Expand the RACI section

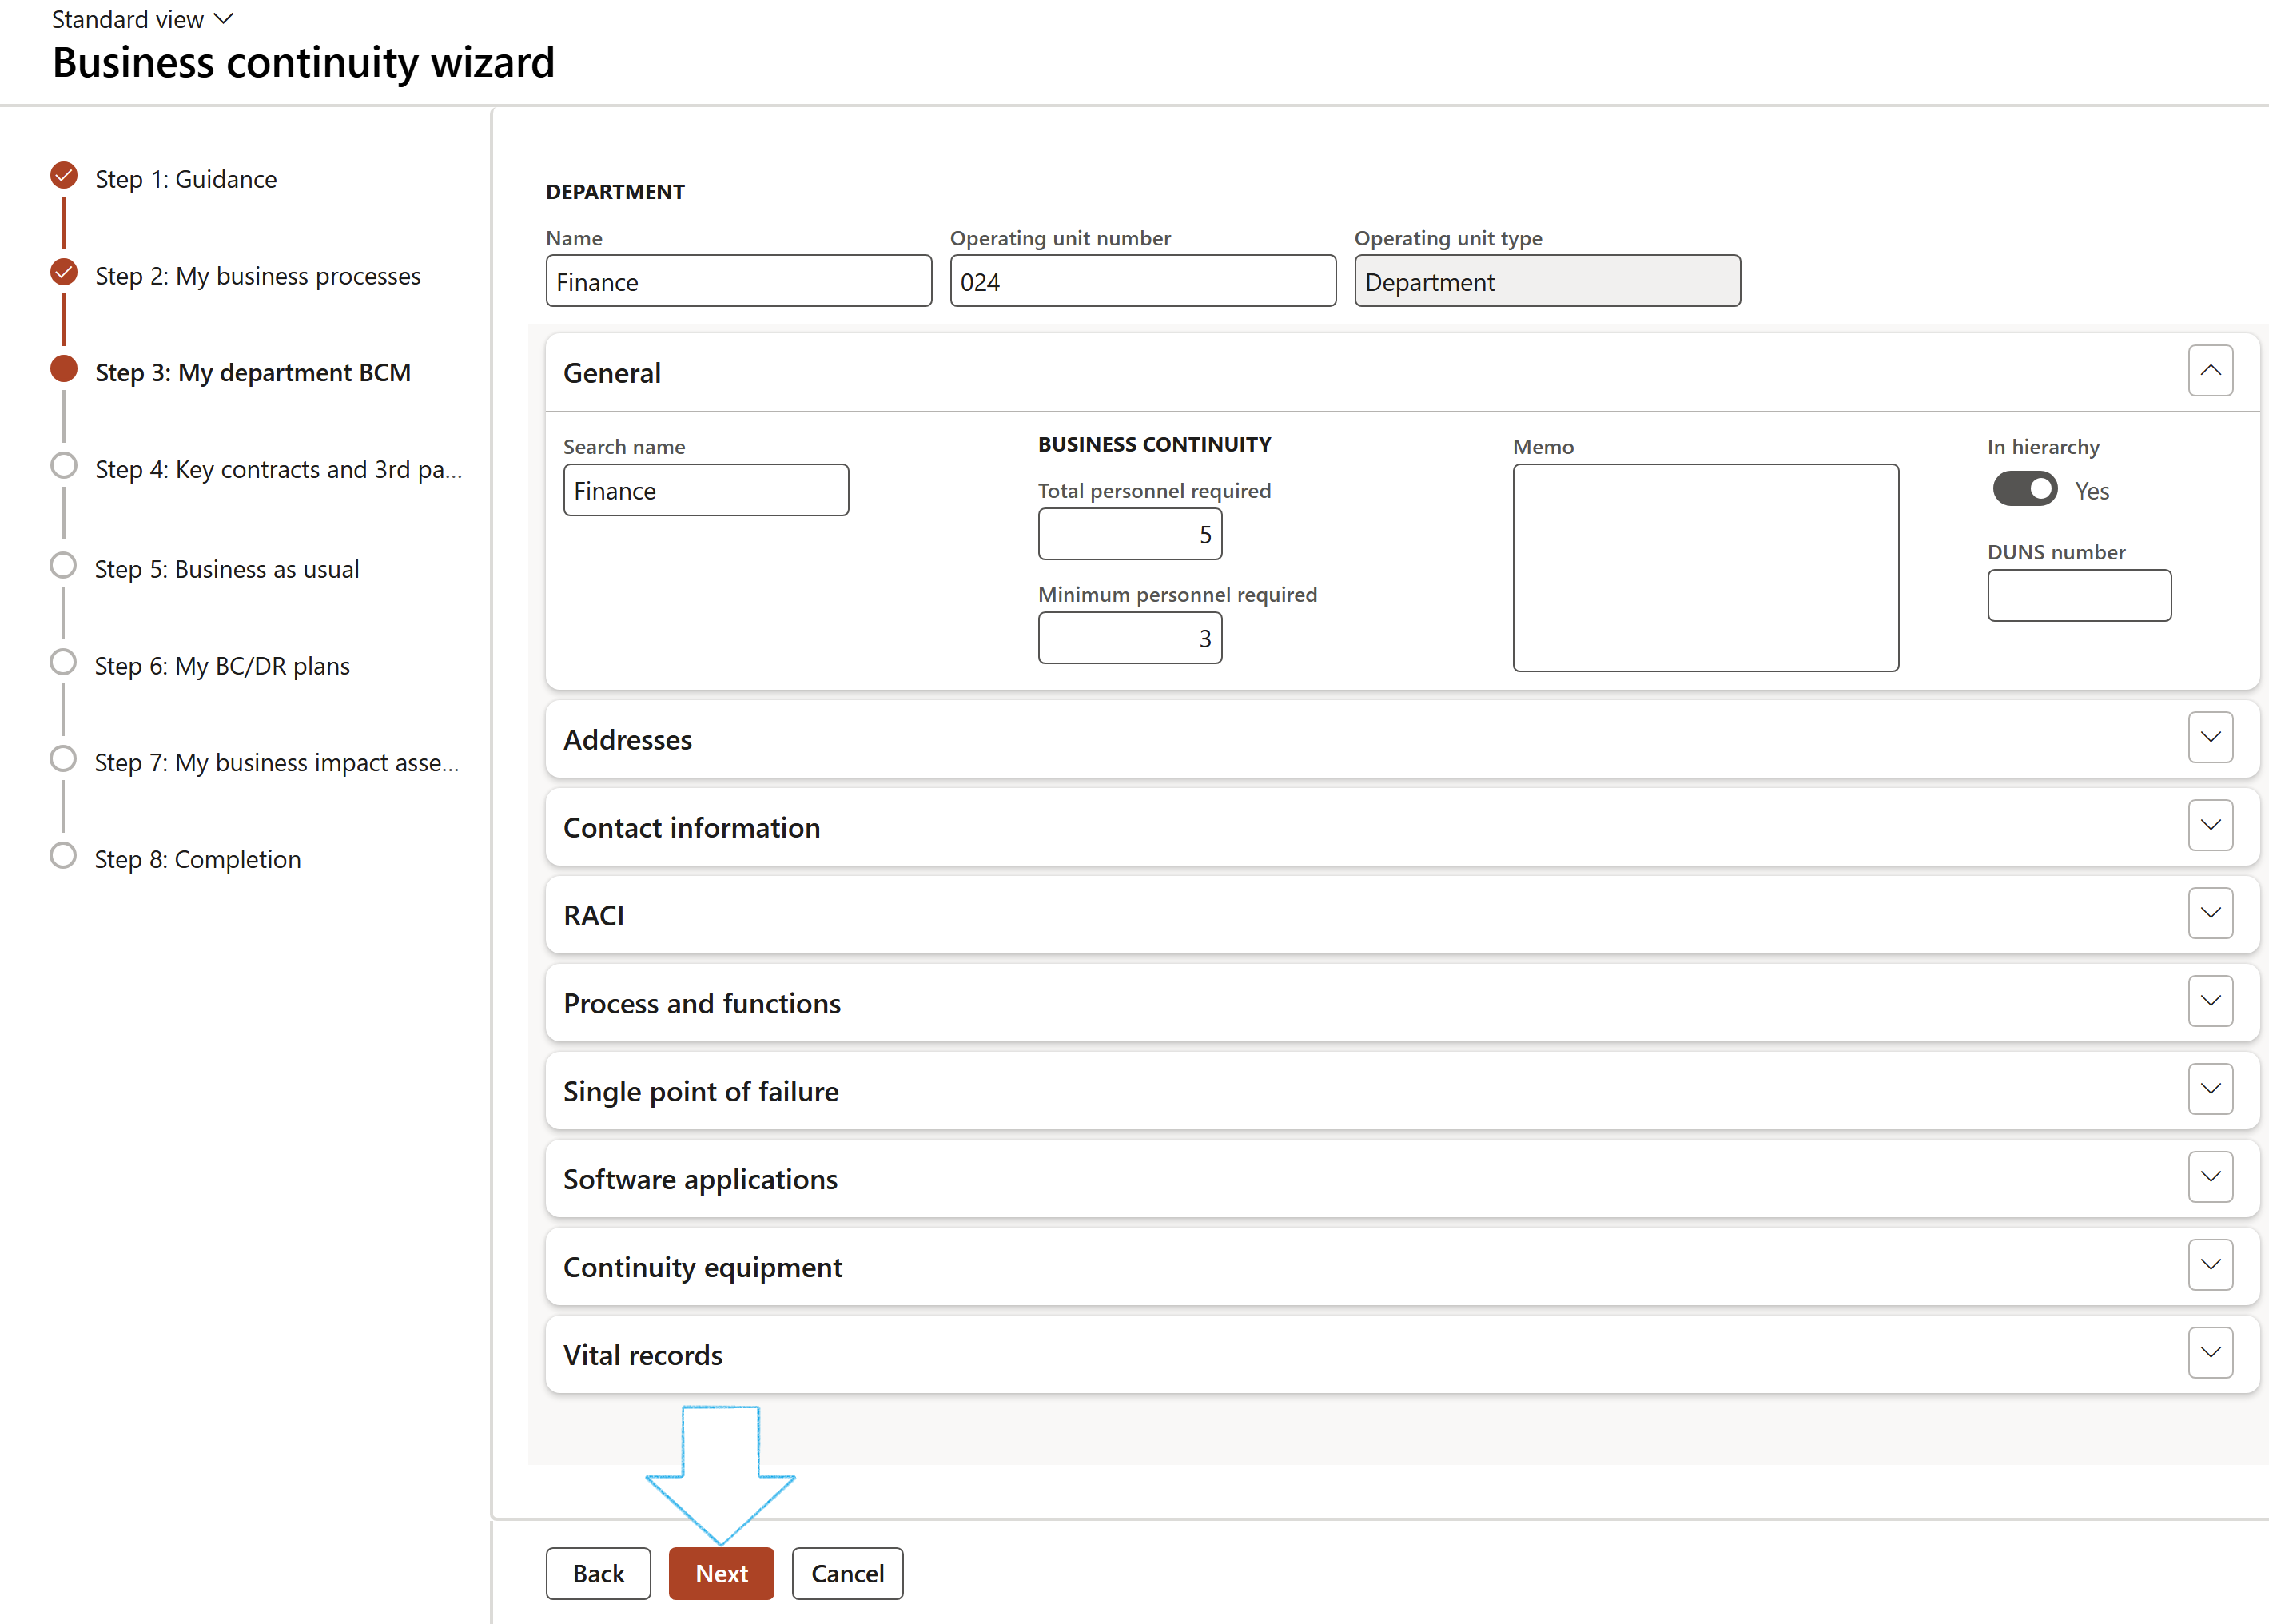pyautogui.click(x=2209, y=914)
